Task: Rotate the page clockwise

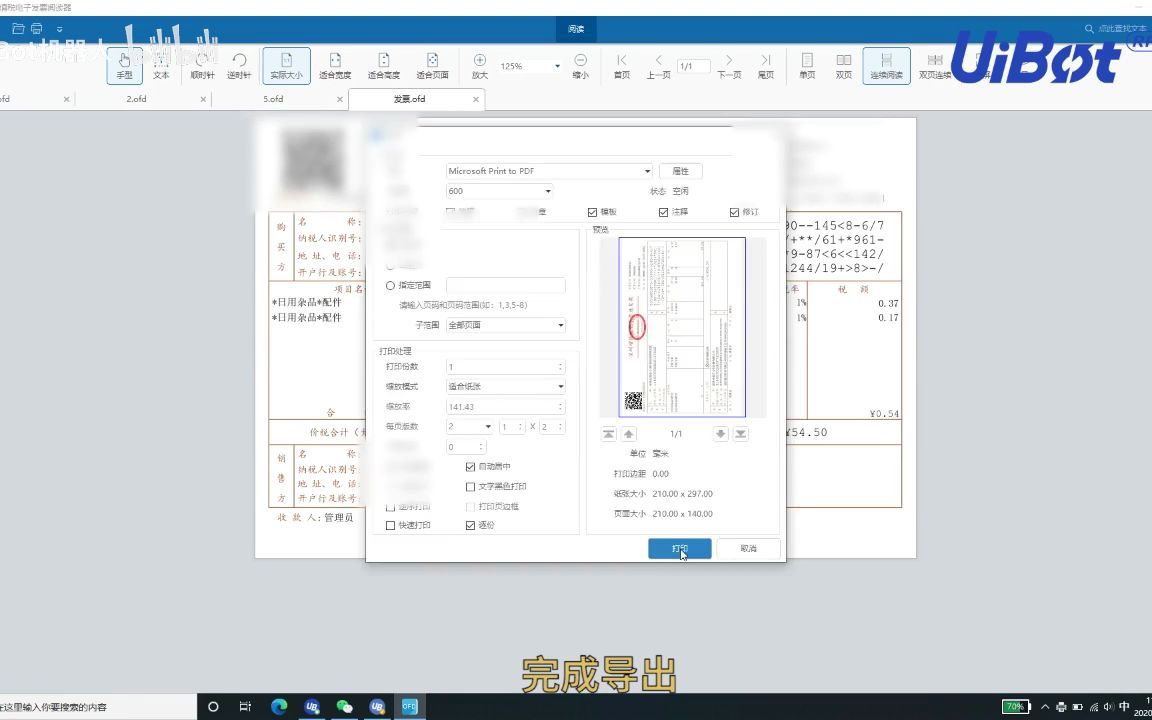Action: pos(202,66)
